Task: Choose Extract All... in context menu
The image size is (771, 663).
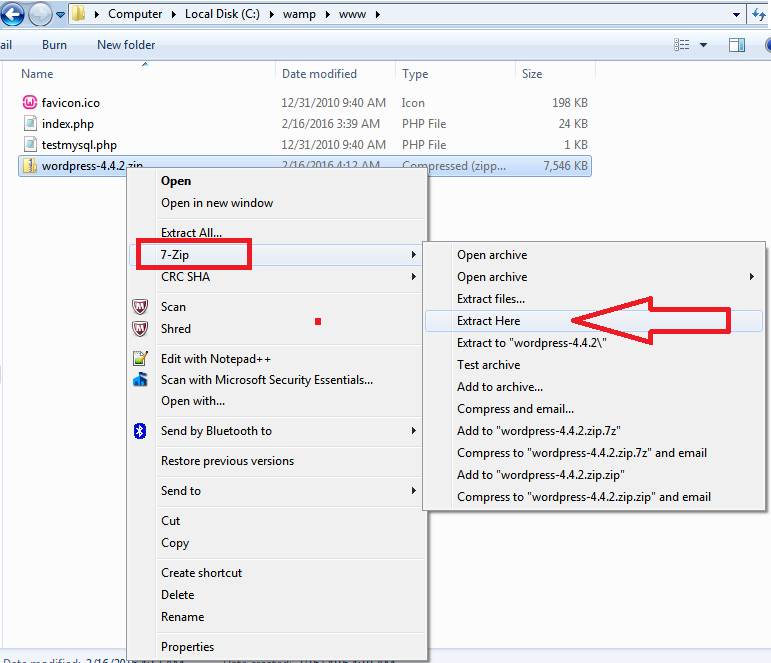Action: point(277,233)
